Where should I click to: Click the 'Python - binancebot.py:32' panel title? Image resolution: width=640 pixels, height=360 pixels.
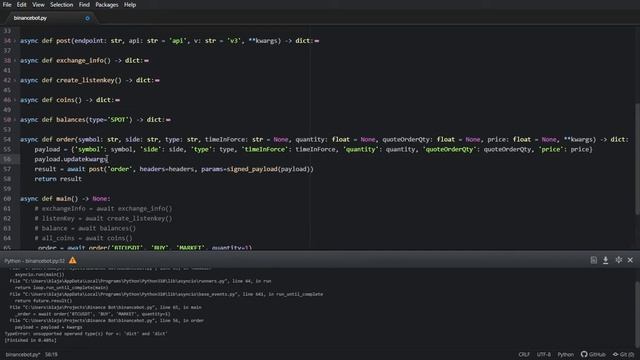click(35, 261)
